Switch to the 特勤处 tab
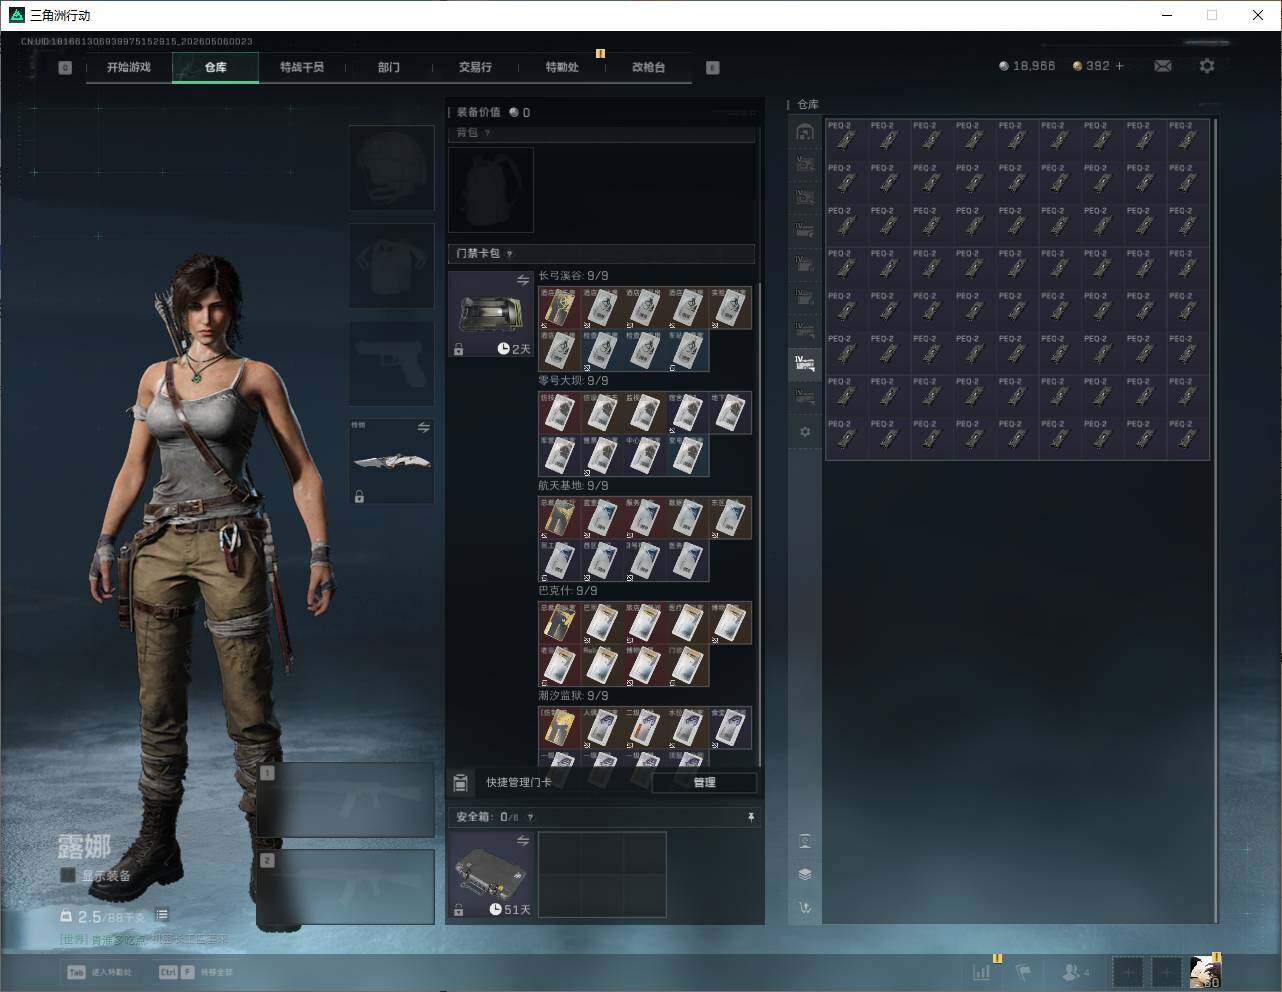The width and height of the screenshot is (1282, 992). tap(562, 67)
